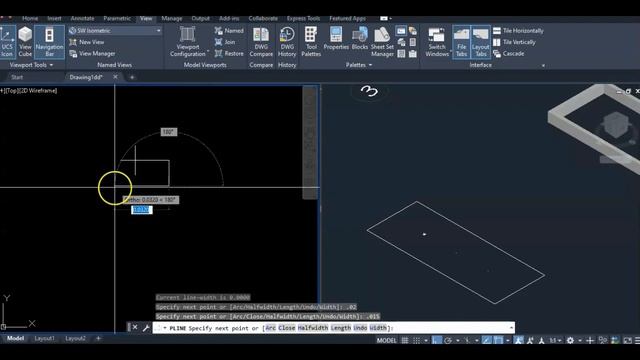The height and width of the screenshot is (360, 640).
Task: Click the Named viewports button
Action: pos(229,31)
